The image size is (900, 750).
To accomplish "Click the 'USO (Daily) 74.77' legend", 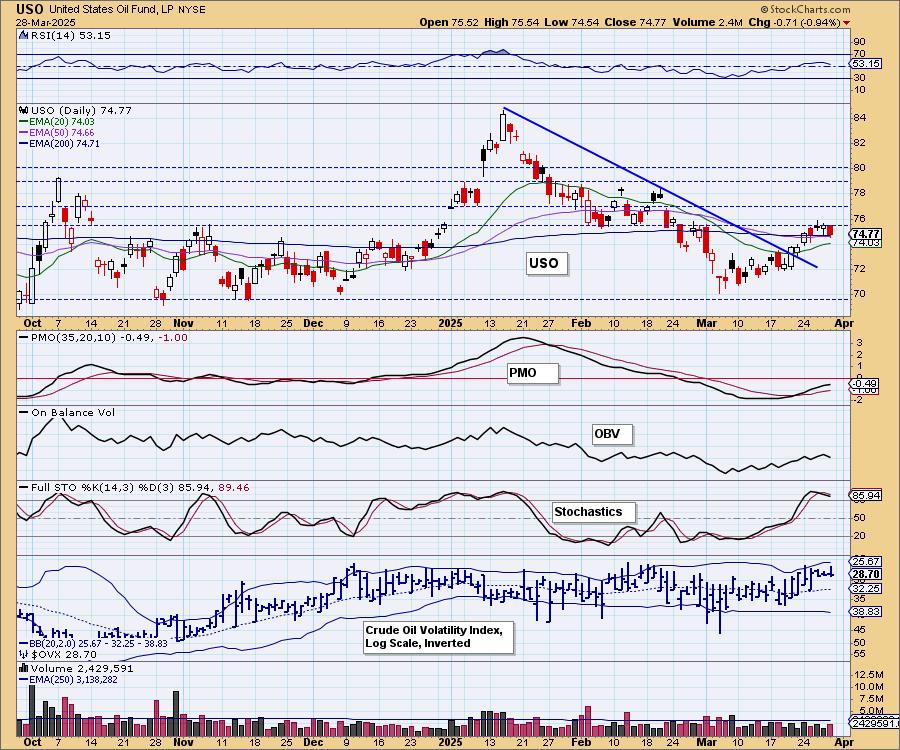I will [81, 110].
